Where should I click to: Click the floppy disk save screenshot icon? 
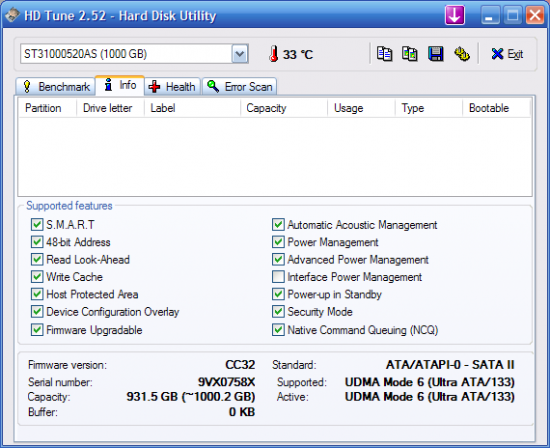pos(436,54)
